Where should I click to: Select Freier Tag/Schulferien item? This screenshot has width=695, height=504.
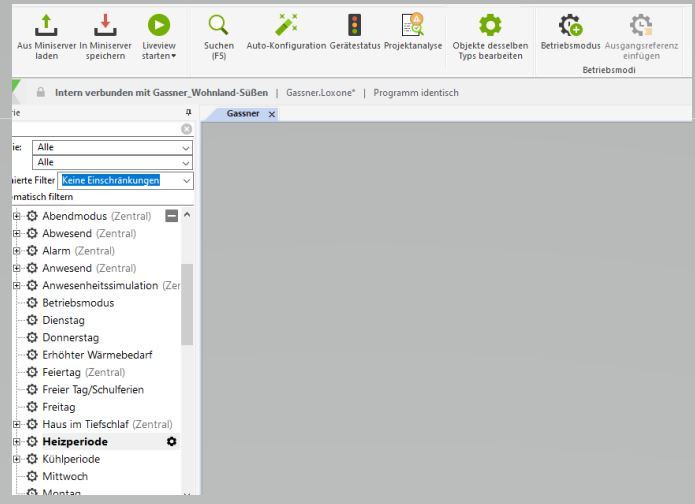pyautogui.click(x=93, y=390)
